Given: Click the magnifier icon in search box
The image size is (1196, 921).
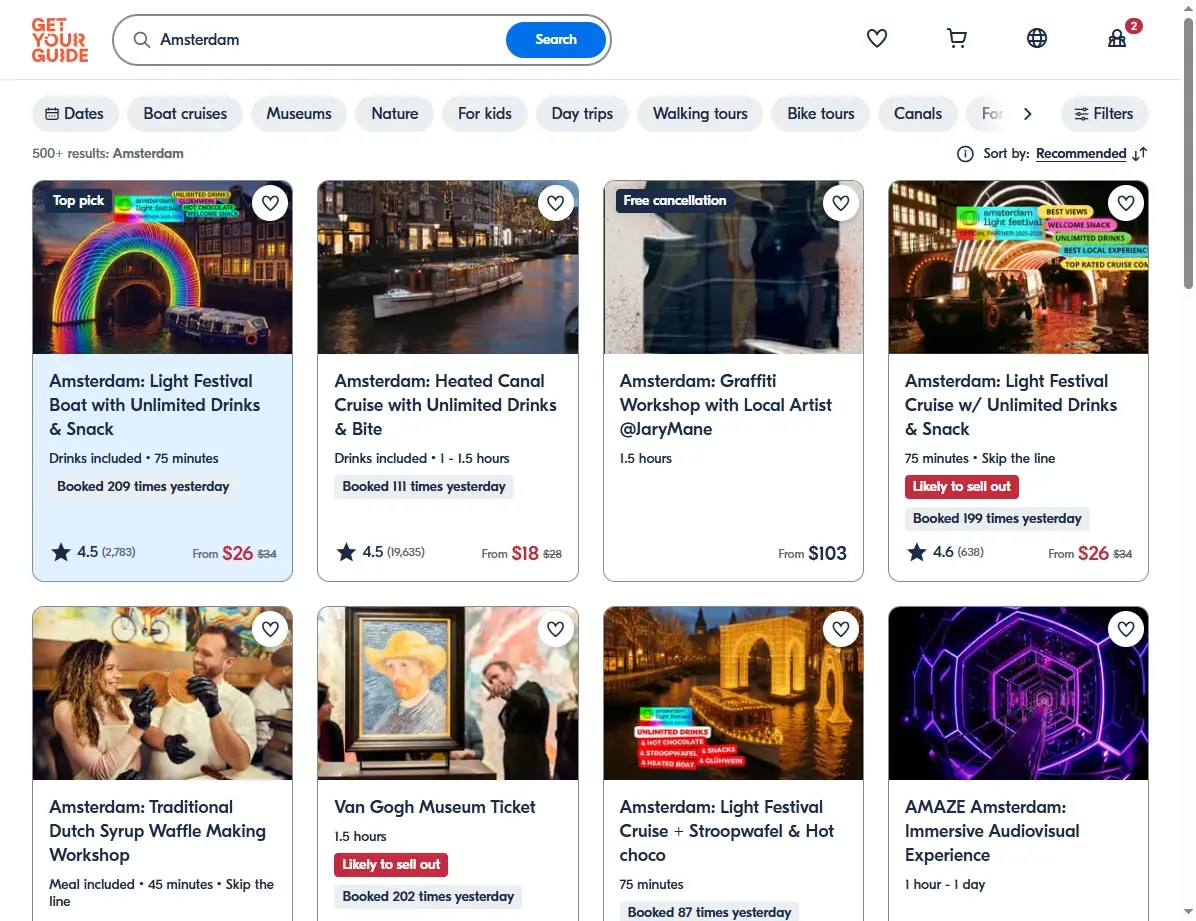Looking at the screenshot, I should [x=142, y=40].
